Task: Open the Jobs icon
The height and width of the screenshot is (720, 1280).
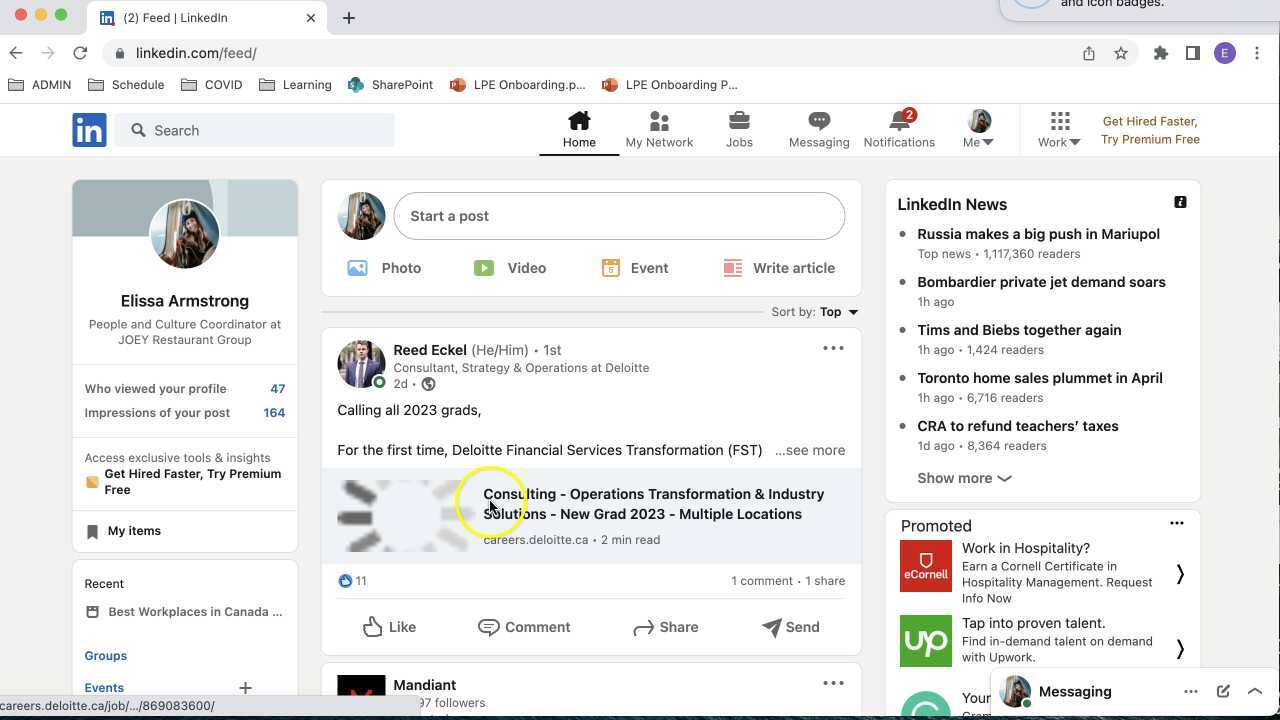Action: pos(739,128)
